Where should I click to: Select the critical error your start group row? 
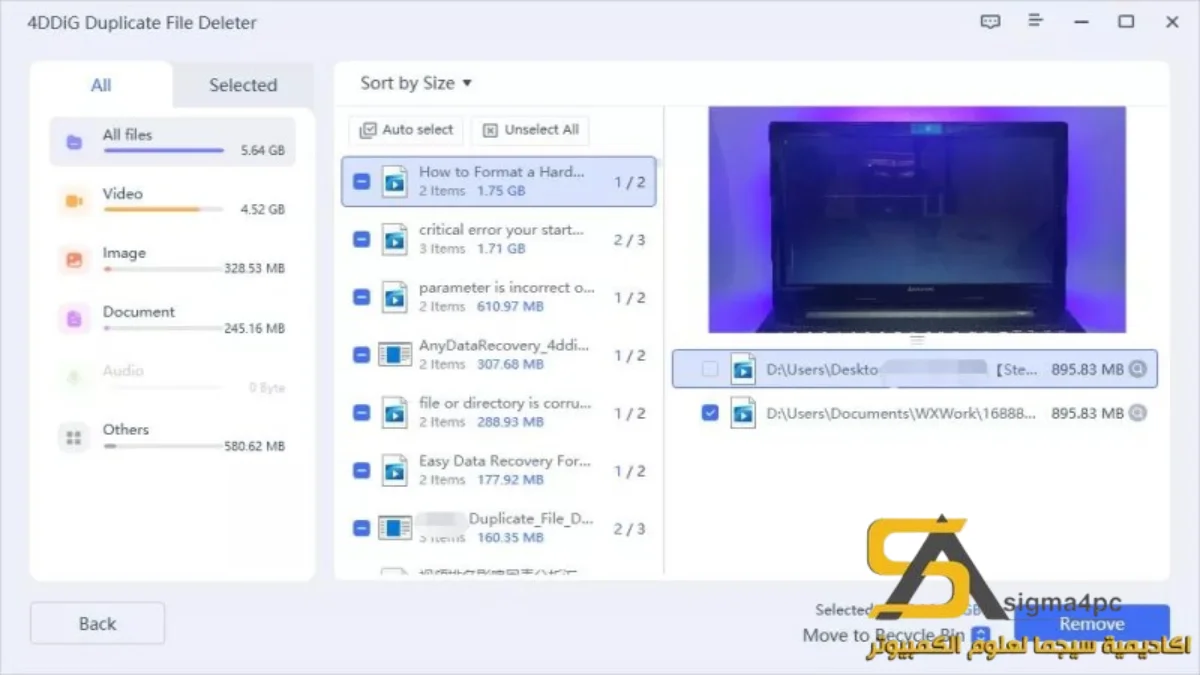[x=499, y=239]
